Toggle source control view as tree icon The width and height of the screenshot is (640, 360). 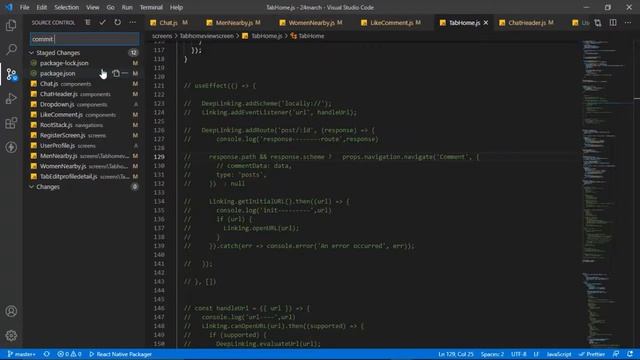pyautogui.click(x=88, y=22)
